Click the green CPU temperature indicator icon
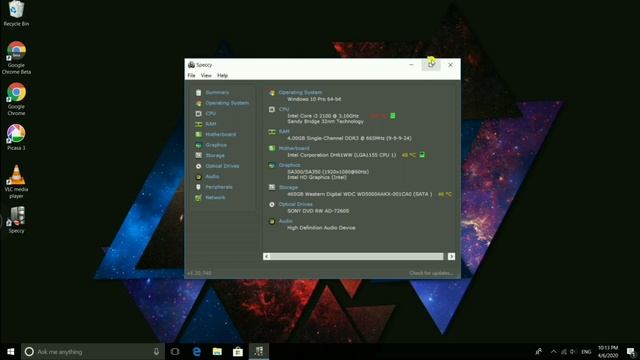This screenshot has height=360, width=640. point(393,116)
